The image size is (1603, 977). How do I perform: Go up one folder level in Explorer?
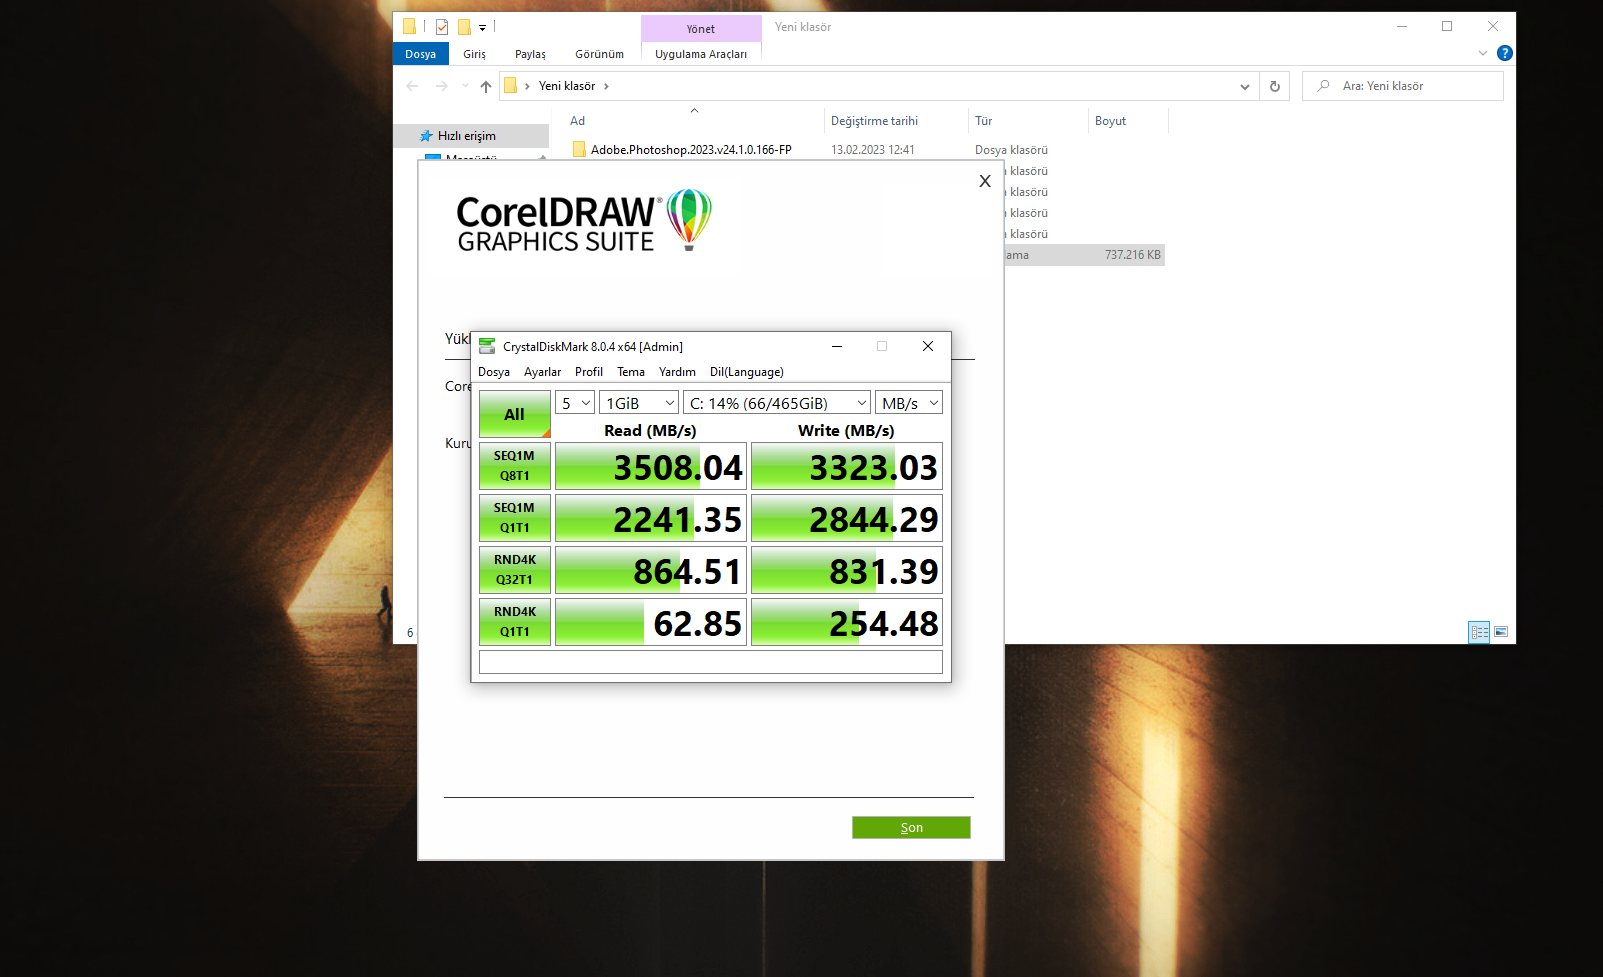[486, 86]
